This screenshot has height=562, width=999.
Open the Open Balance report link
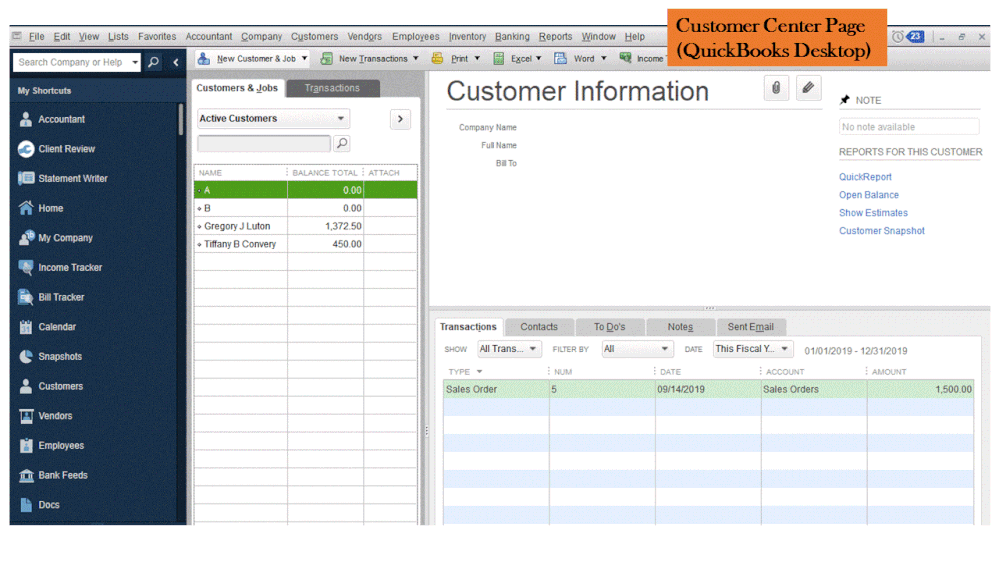869,195
